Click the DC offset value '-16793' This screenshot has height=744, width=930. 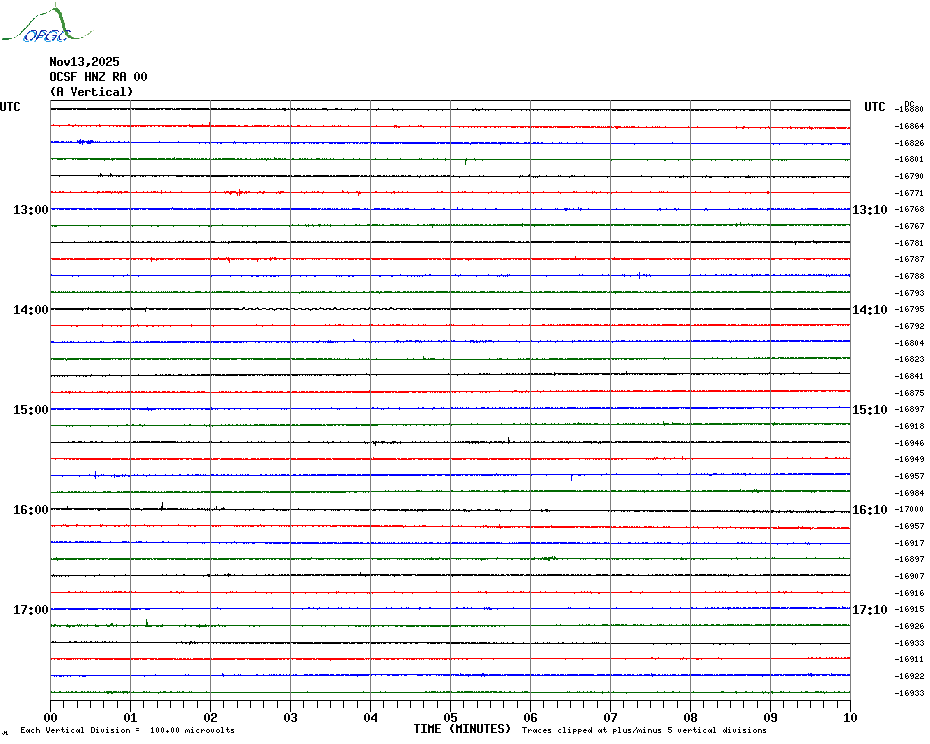tap(909, 292)
